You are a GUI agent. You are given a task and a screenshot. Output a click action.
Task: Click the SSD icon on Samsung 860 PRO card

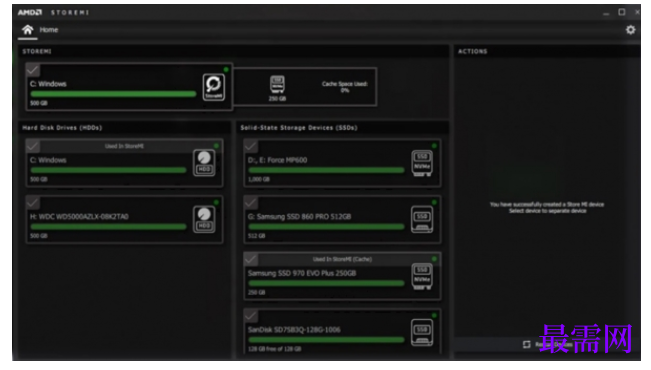pyautogui.click(x=422, y=220)
